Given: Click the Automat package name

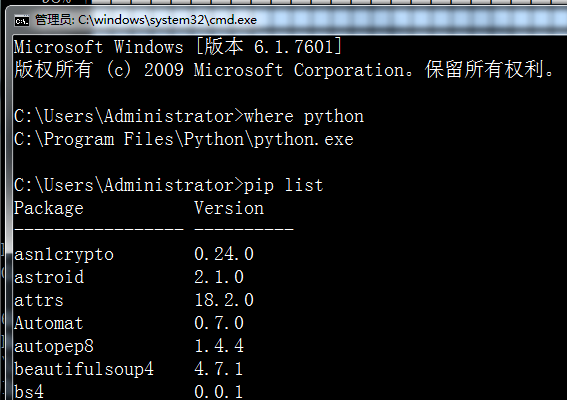Looking at the screenshot, I should click(49, 323).
